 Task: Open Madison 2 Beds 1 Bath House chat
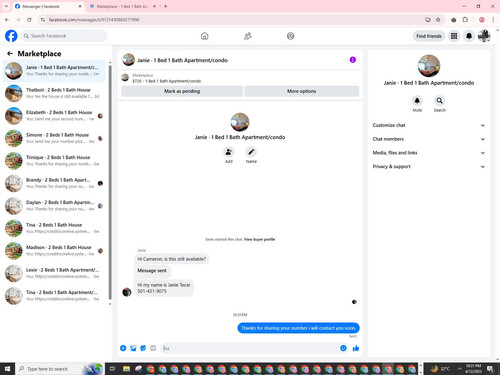click(54, 251)
